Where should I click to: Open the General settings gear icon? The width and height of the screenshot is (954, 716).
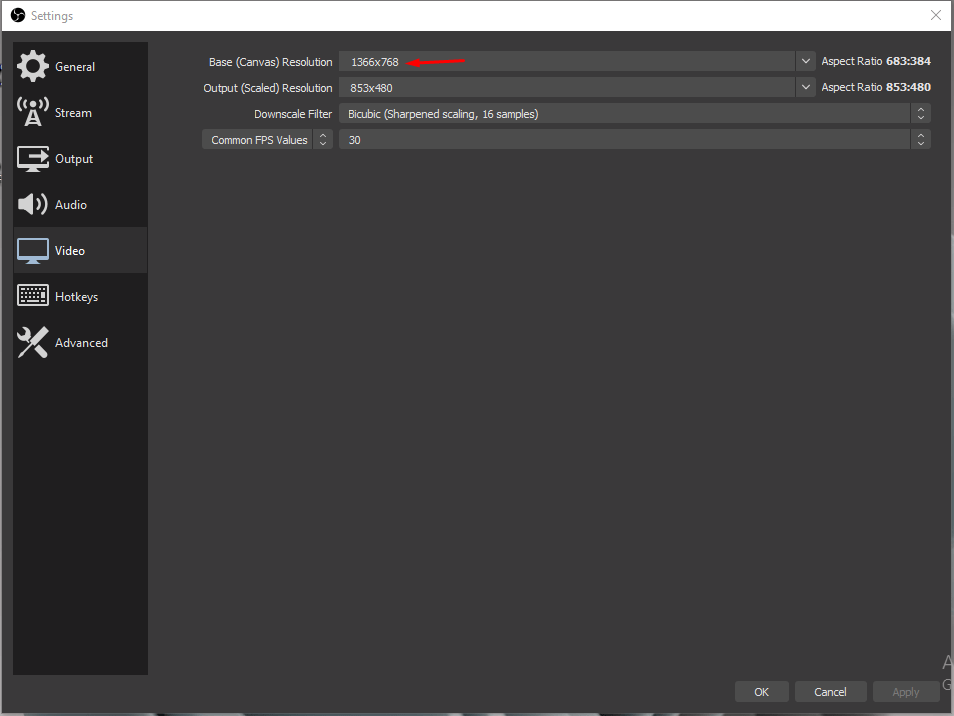coord(32,66)
